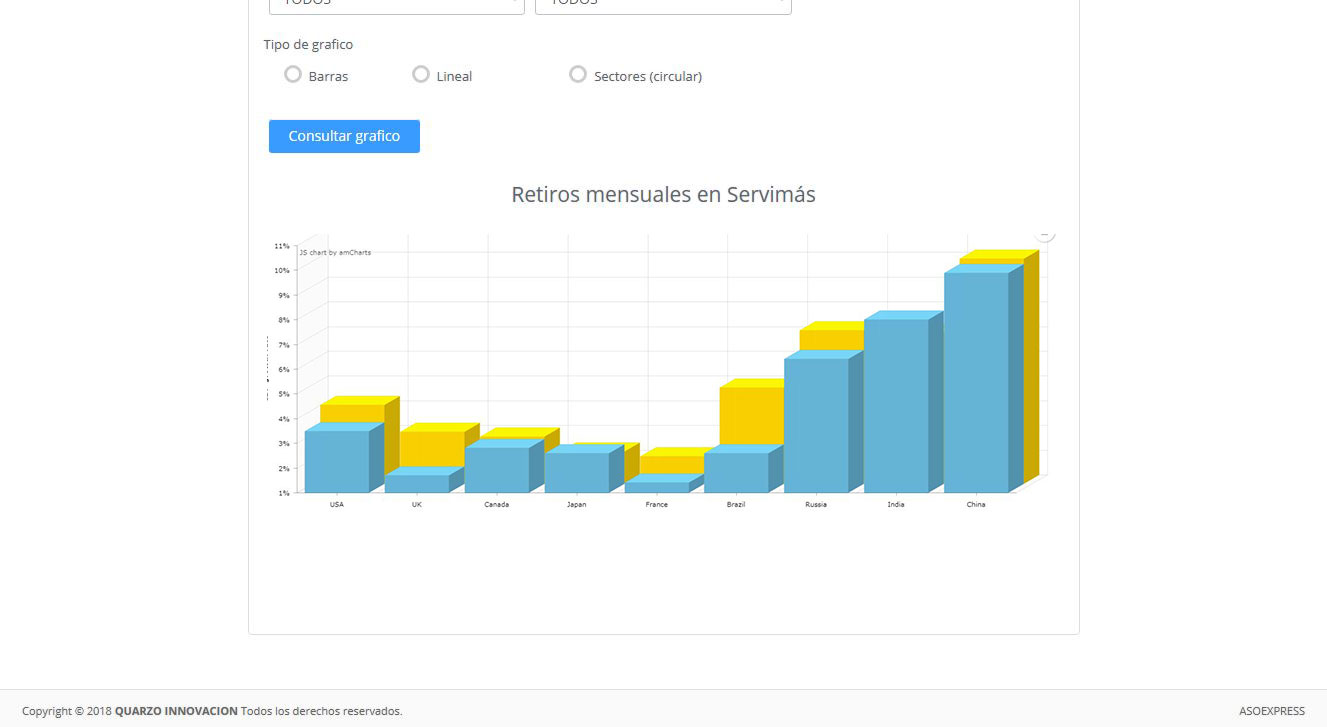This screenshot has width=1327, height=727.
Task: Click the Tipo de grafico label
Action: click(x=308, y=44)
